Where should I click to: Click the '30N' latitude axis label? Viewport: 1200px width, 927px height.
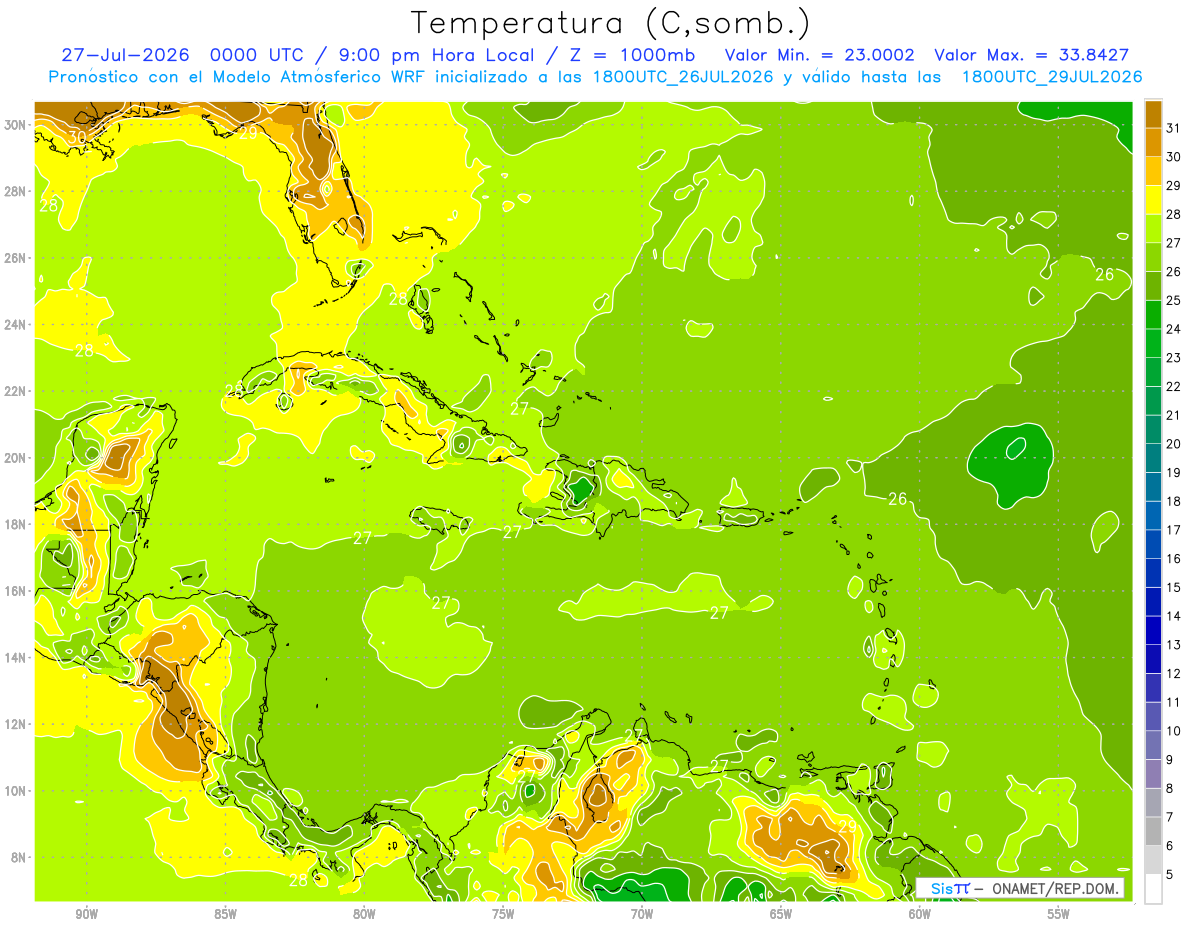pyautogui.click(x=16, y=125)
